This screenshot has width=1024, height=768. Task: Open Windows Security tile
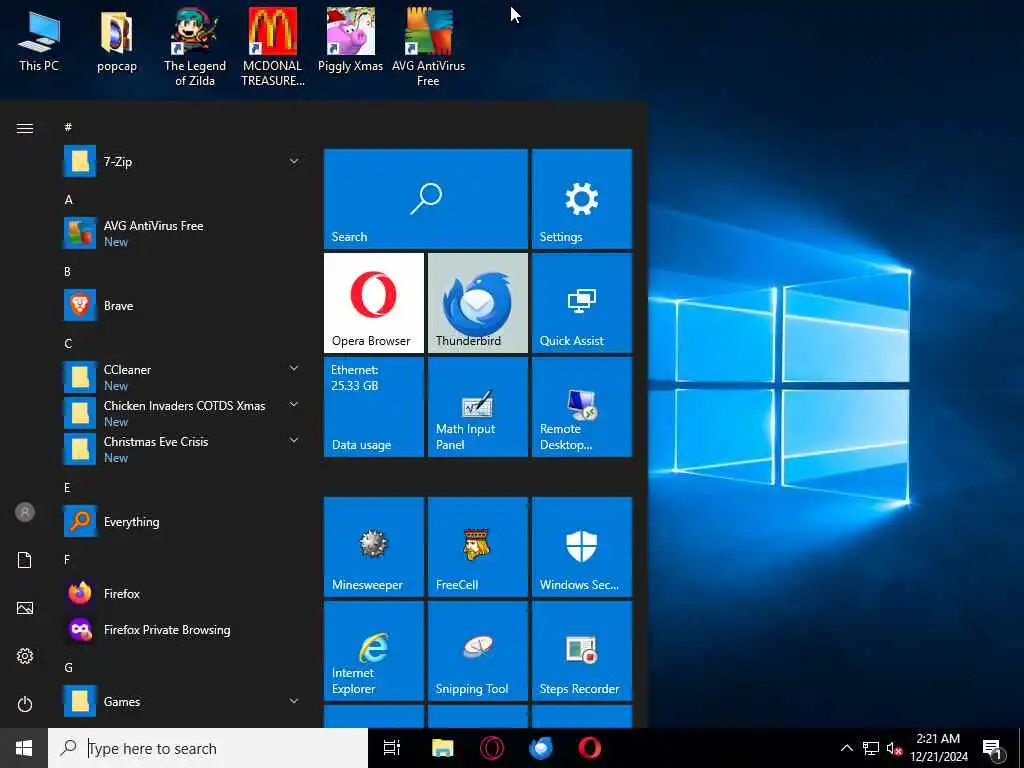[x=582, y=547]
